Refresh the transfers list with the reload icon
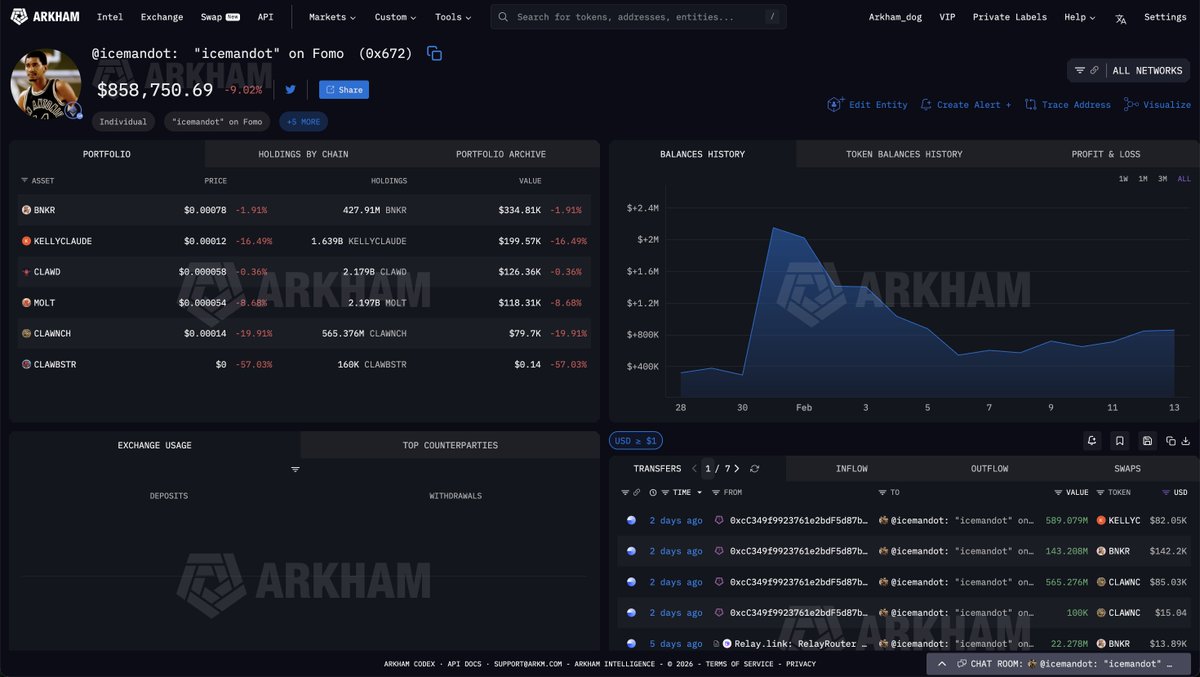Screen dimensions: 1200x677 pos(755,469)
